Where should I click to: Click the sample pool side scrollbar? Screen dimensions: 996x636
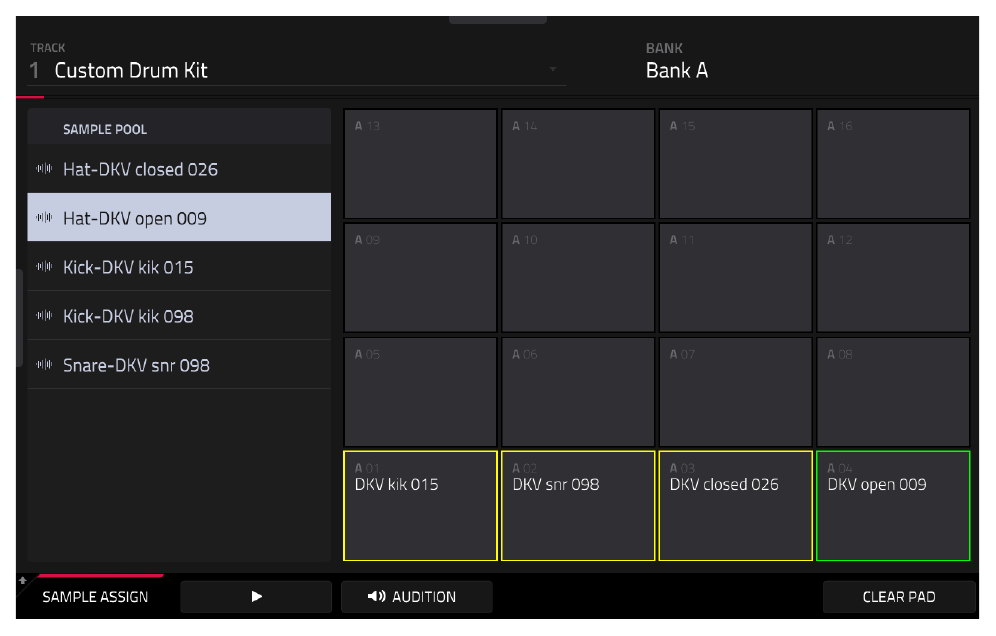pyautogui.click(x=20, y=318)
